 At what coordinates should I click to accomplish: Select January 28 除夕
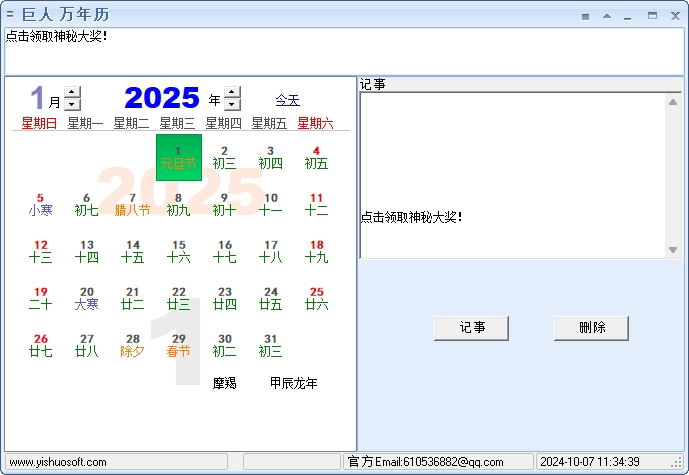tap(133, 345)
